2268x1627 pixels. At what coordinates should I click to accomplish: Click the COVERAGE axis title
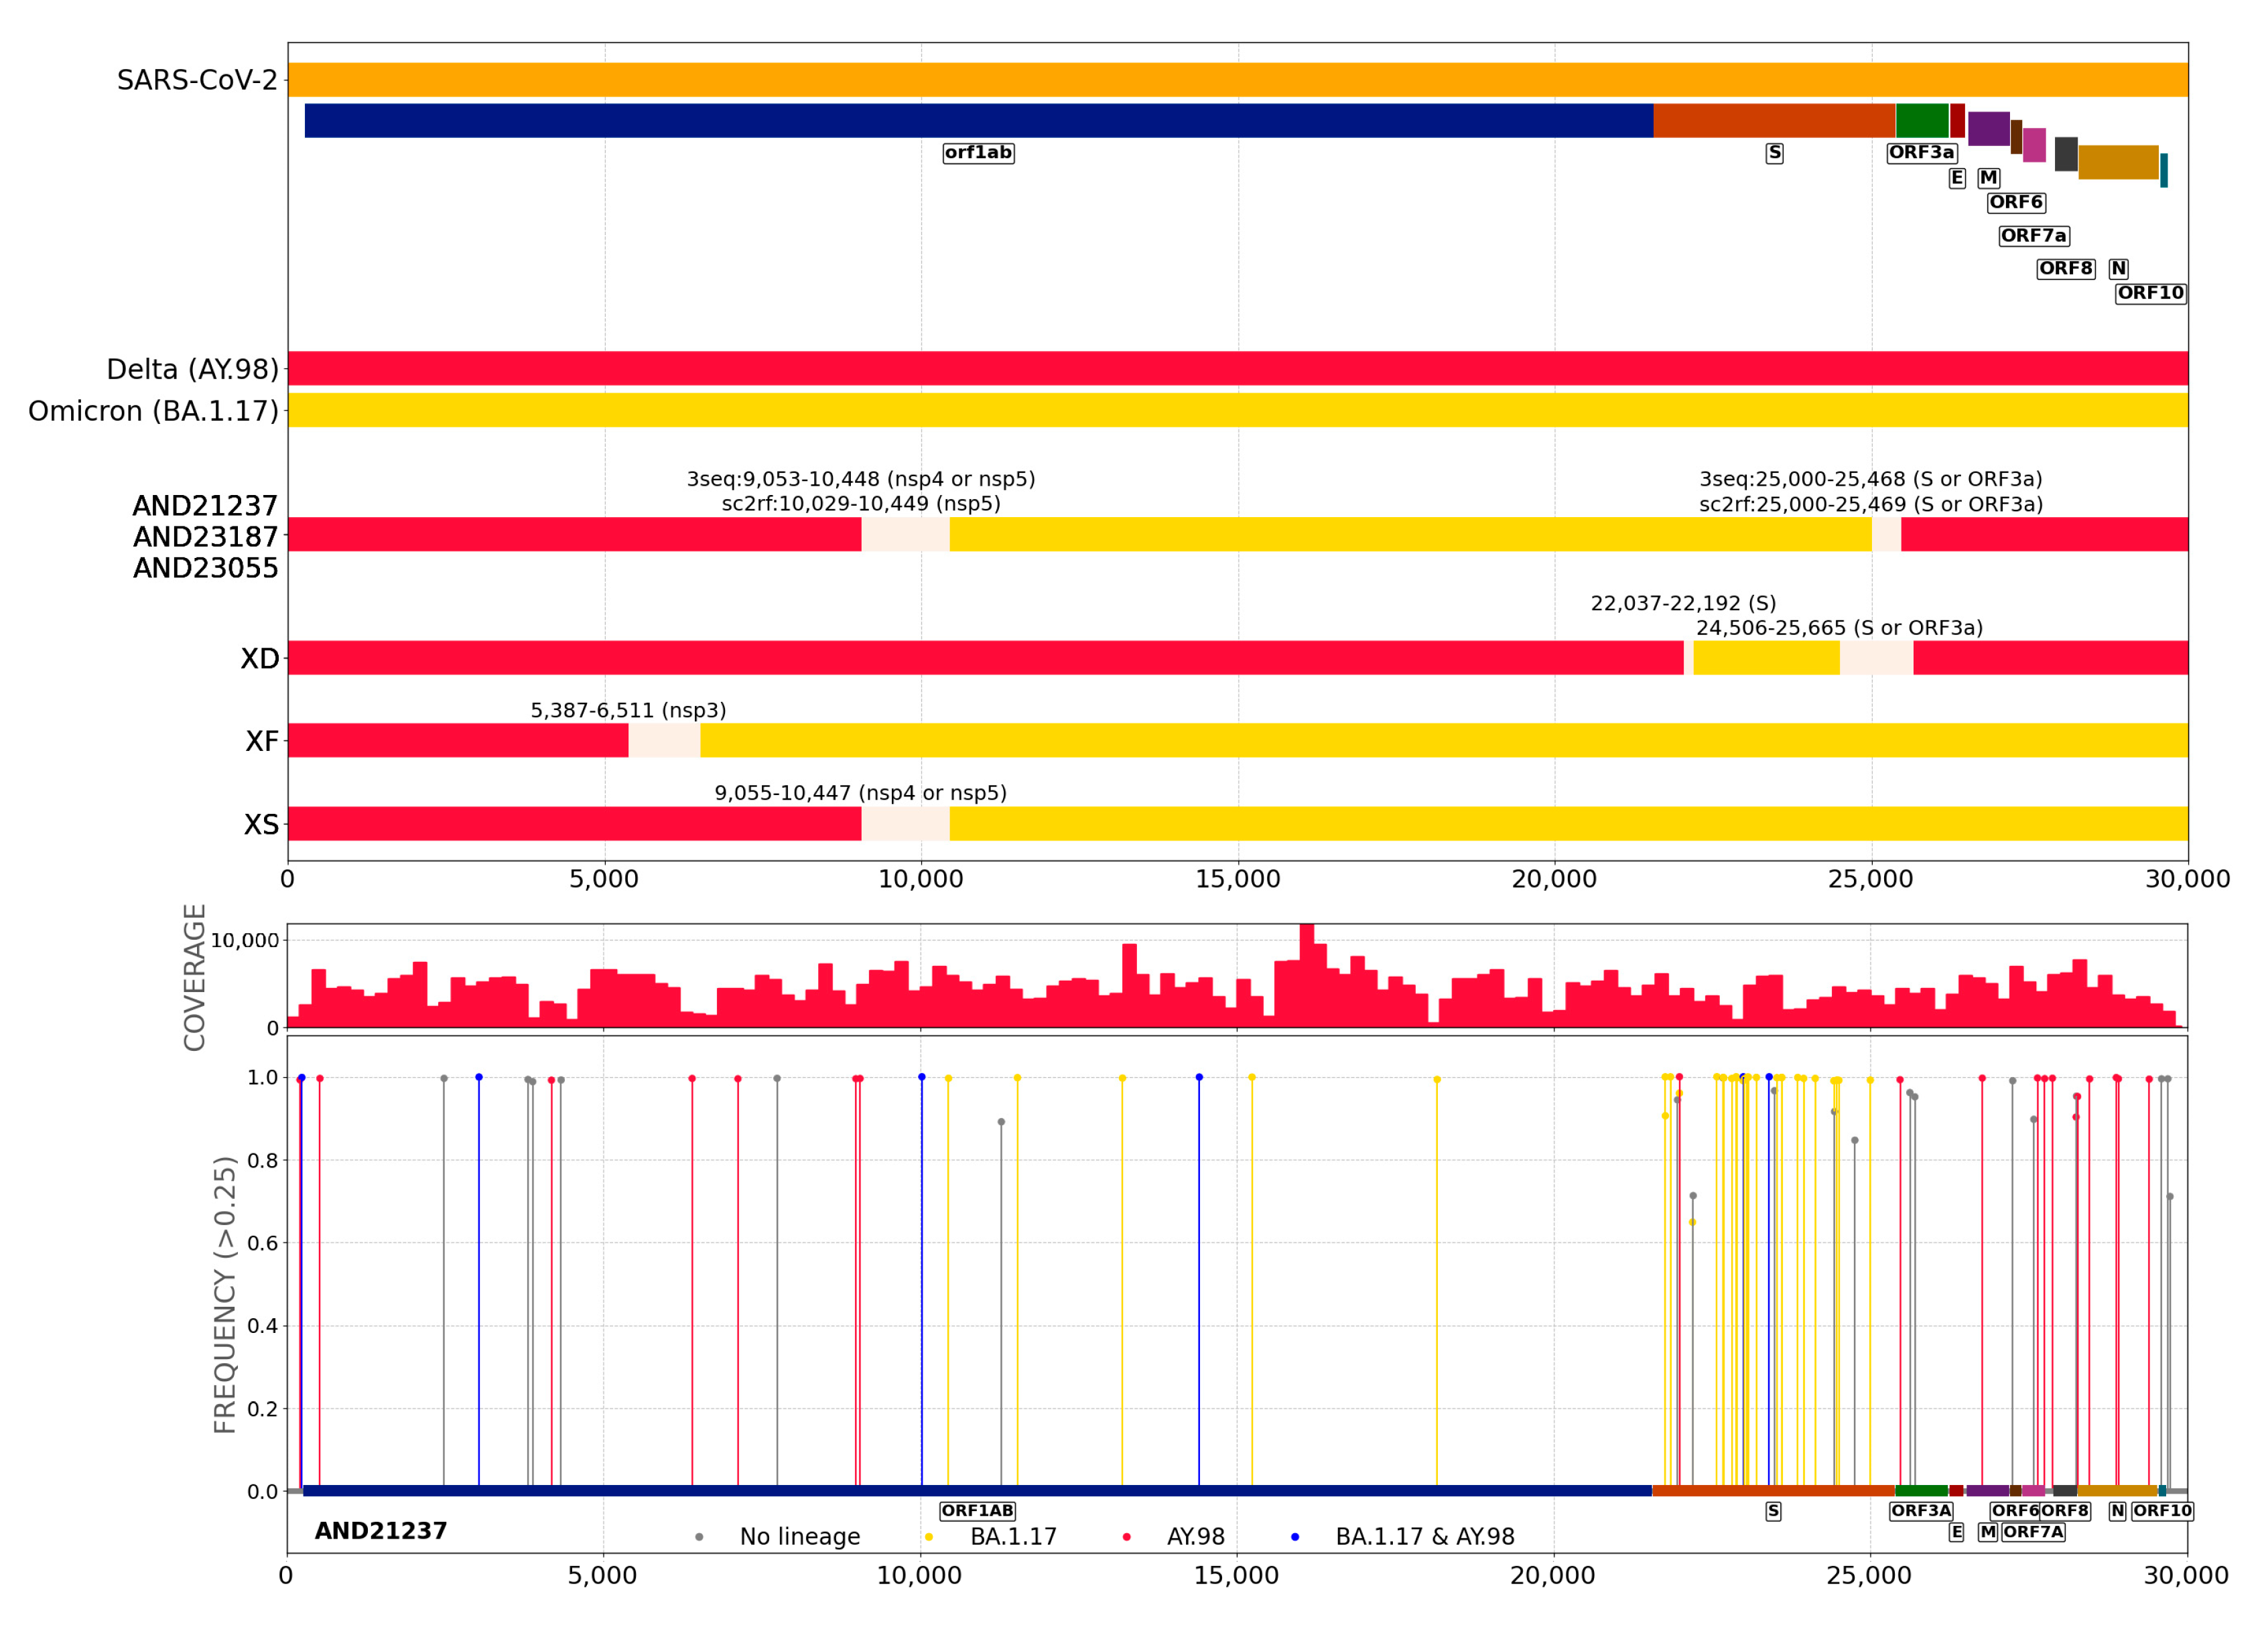pyautogui.click(x=194, y=977)
